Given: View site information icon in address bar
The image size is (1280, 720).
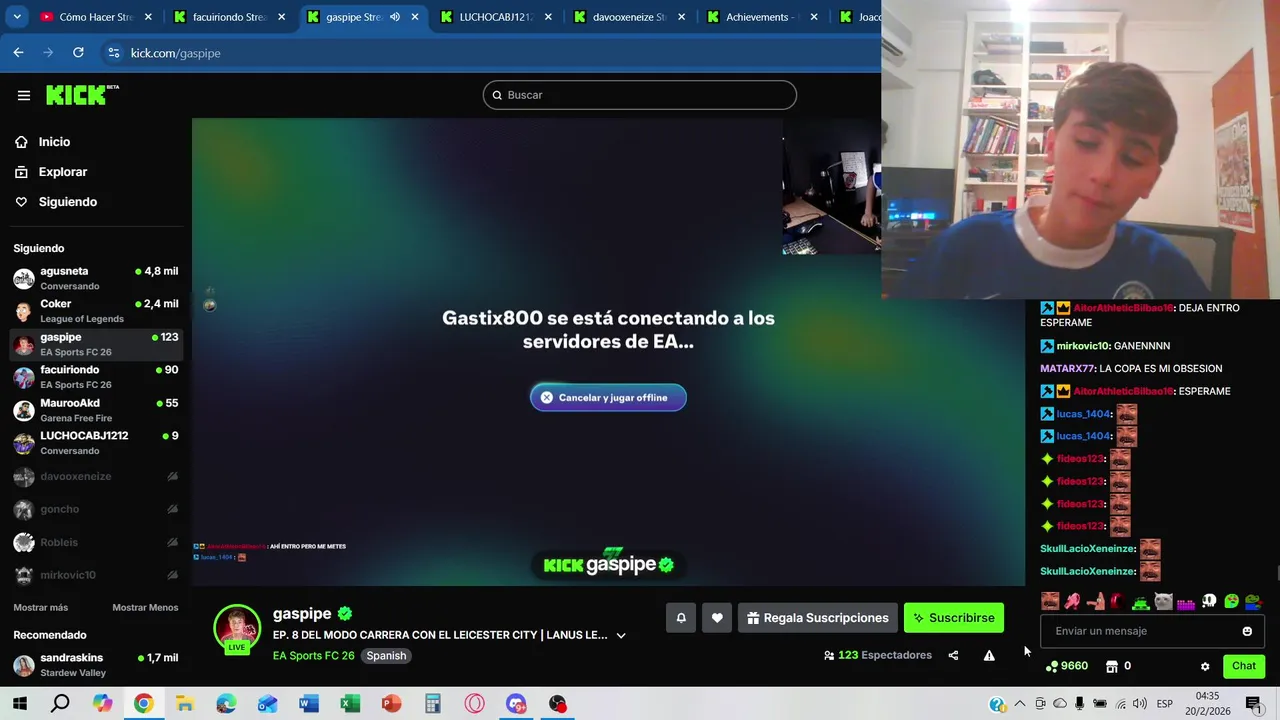Looking at the screenshot, I should tap(113, 52).
